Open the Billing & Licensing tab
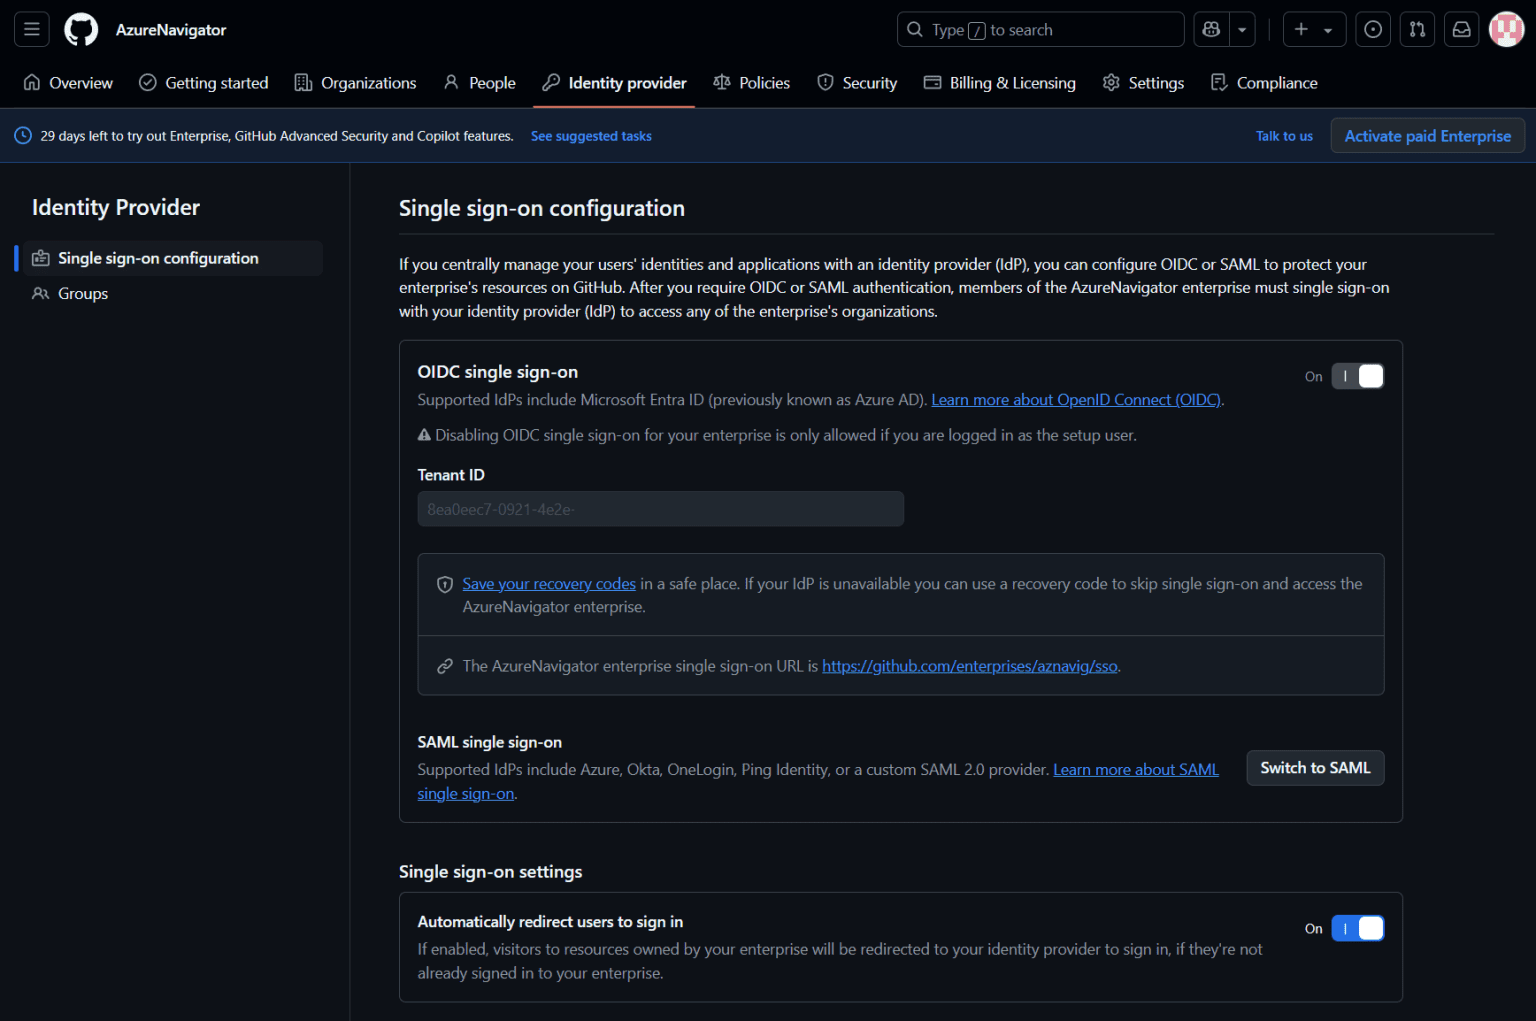This screenshot has height=1021, width=1536. point(999,83)
